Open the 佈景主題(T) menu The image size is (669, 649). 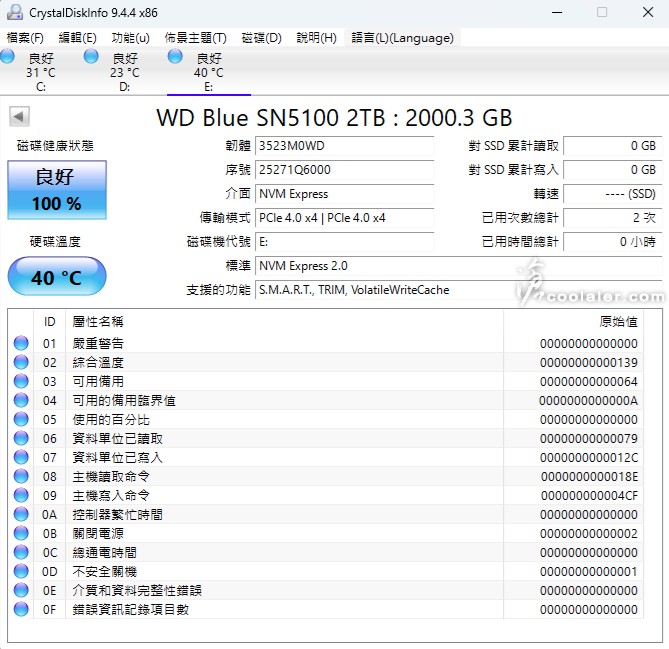tap(195, 38)
